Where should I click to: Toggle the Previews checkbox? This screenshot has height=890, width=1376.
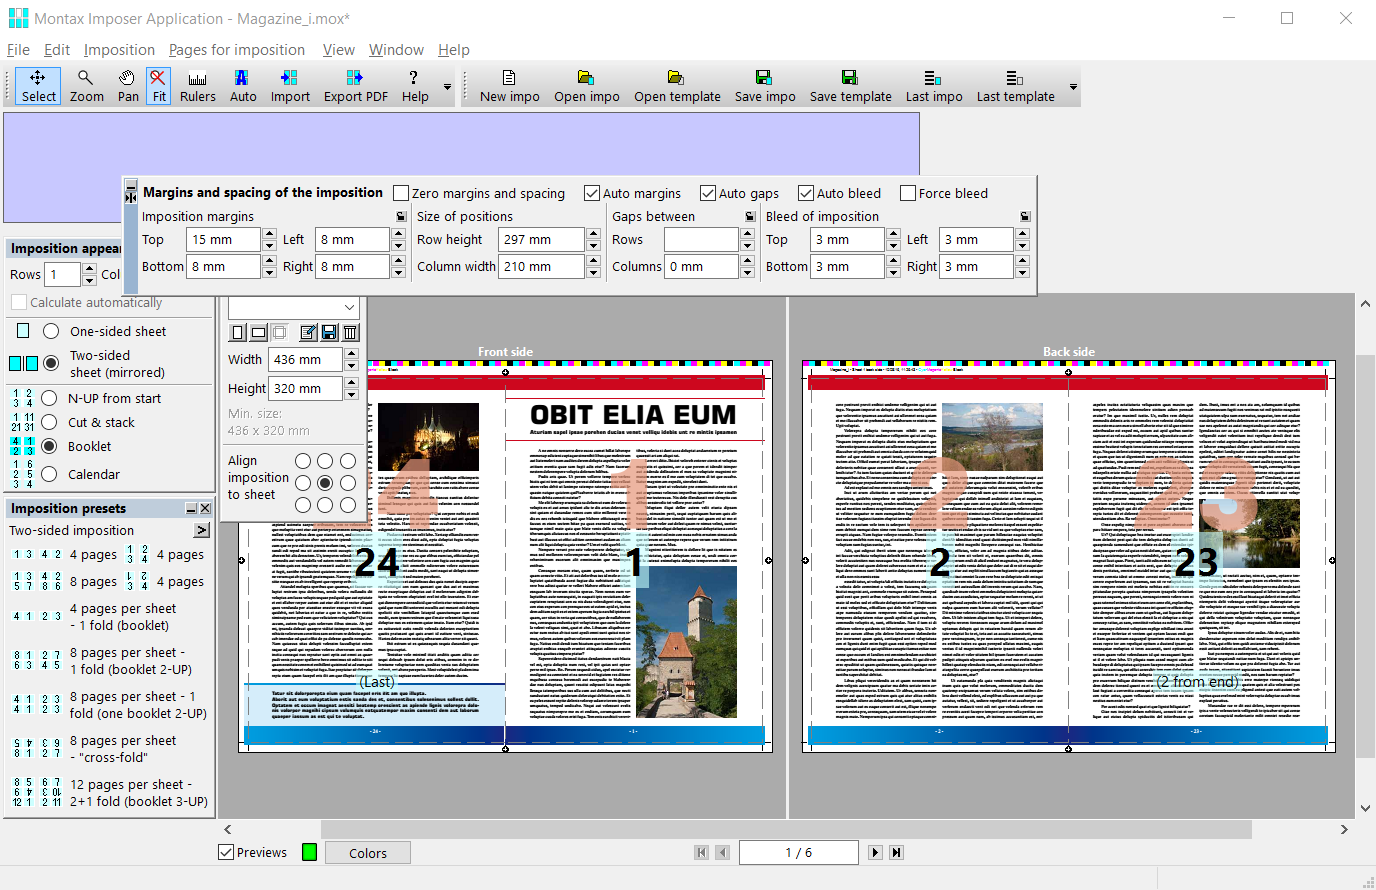227,852
